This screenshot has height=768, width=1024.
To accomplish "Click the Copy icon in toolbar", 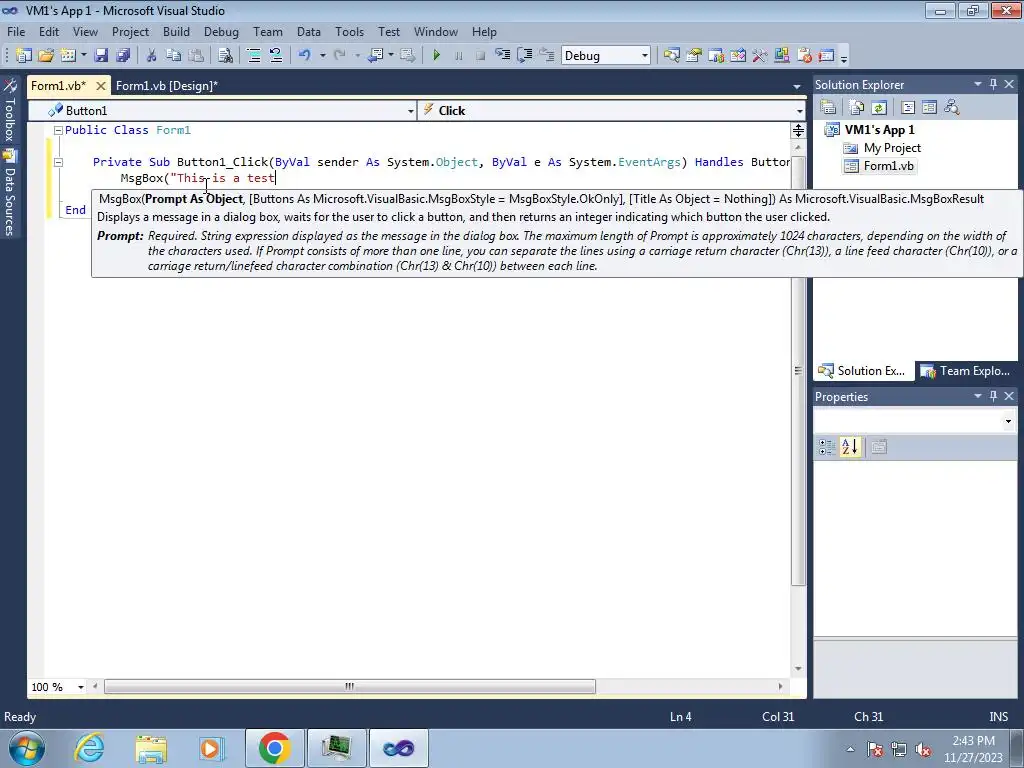I will click(173, 56).
